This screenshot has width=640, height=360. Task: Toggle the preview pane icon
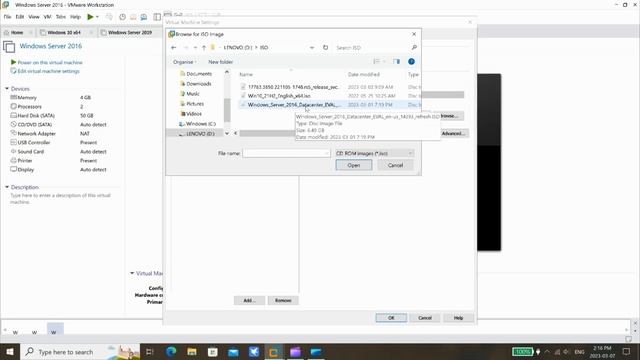396,62
